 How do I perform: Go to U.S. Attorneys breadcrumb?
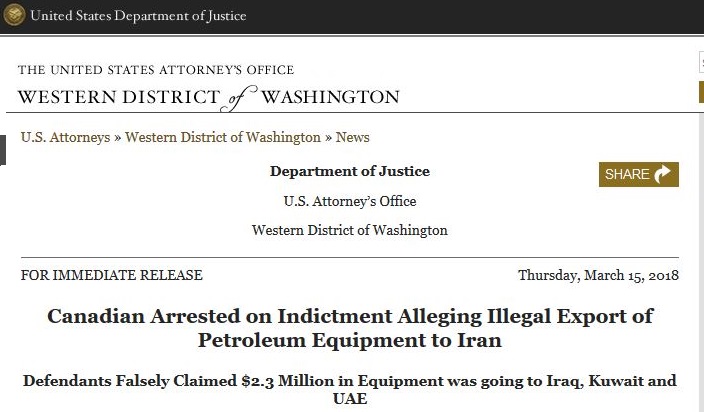[x=66, y=137]
